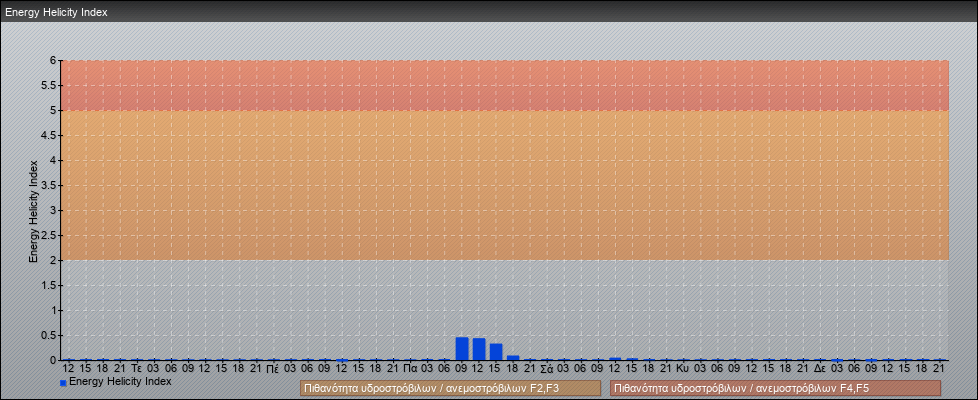Click the y-axis value 3.5

pyautogui.click(x=50, y=185)
